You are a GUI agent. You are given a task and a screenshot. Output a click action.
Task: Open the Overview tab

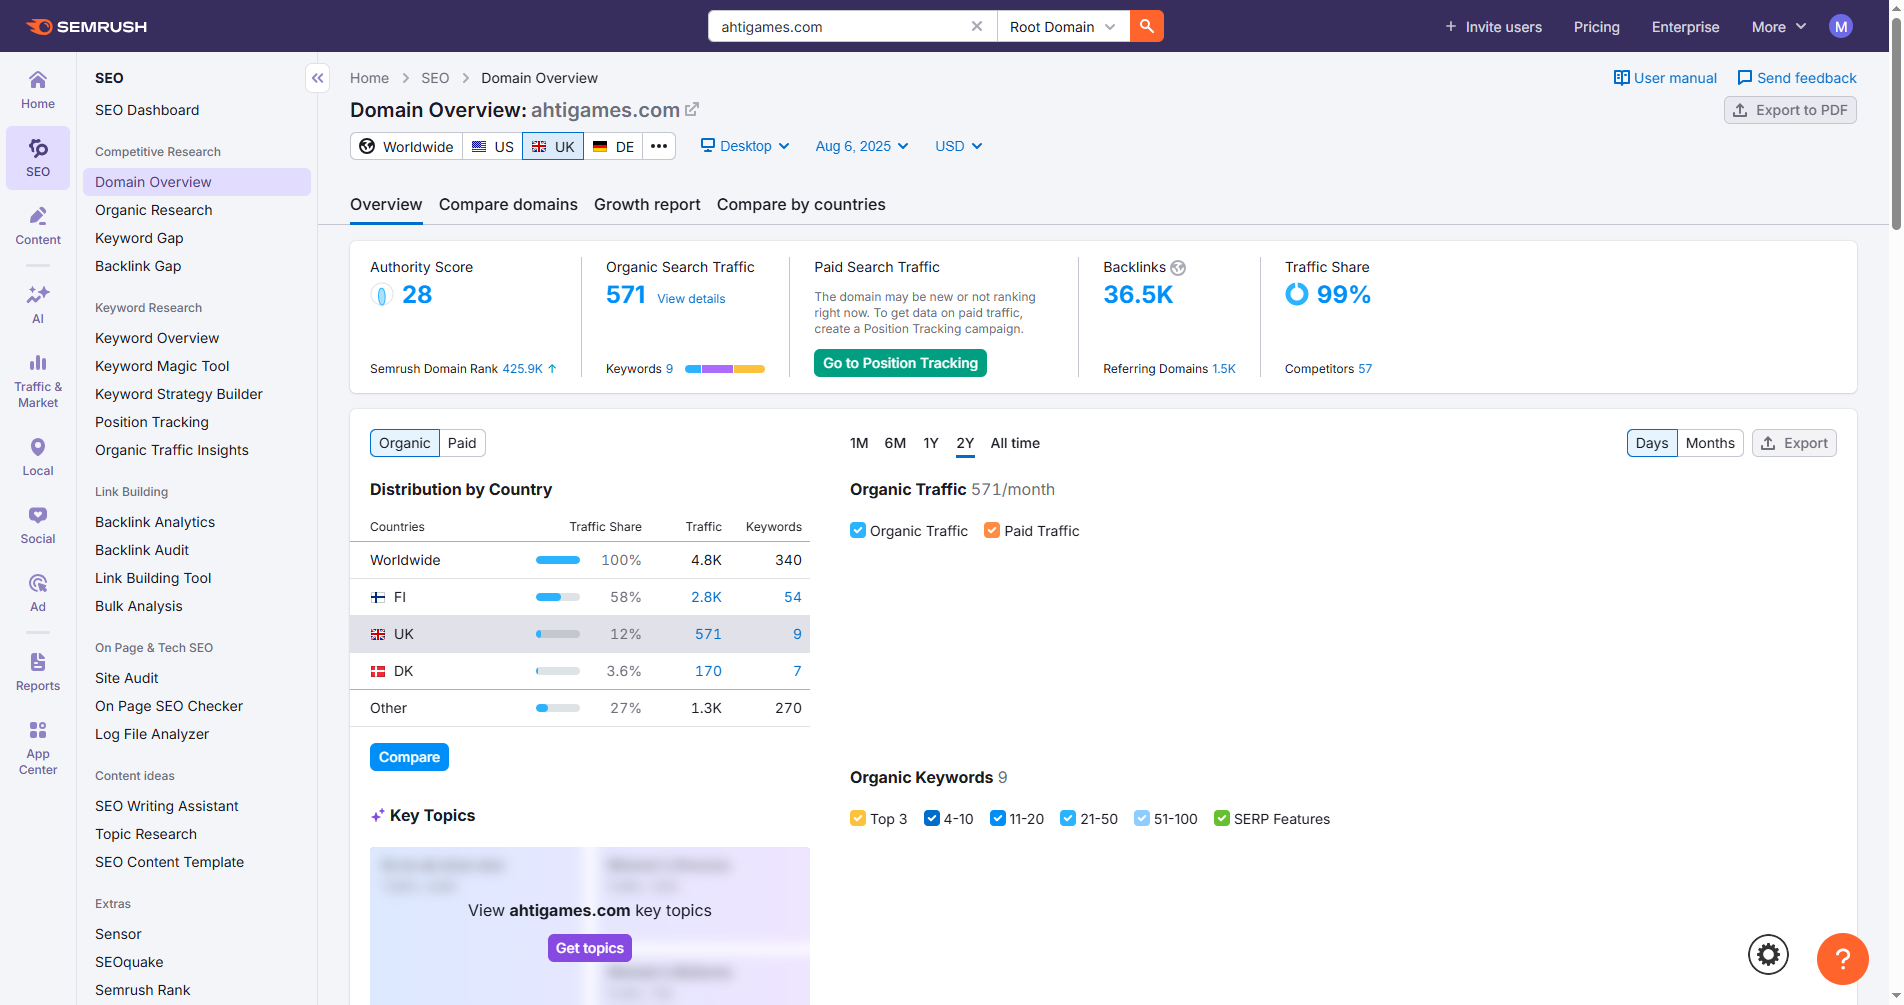[x=386, y=204]
